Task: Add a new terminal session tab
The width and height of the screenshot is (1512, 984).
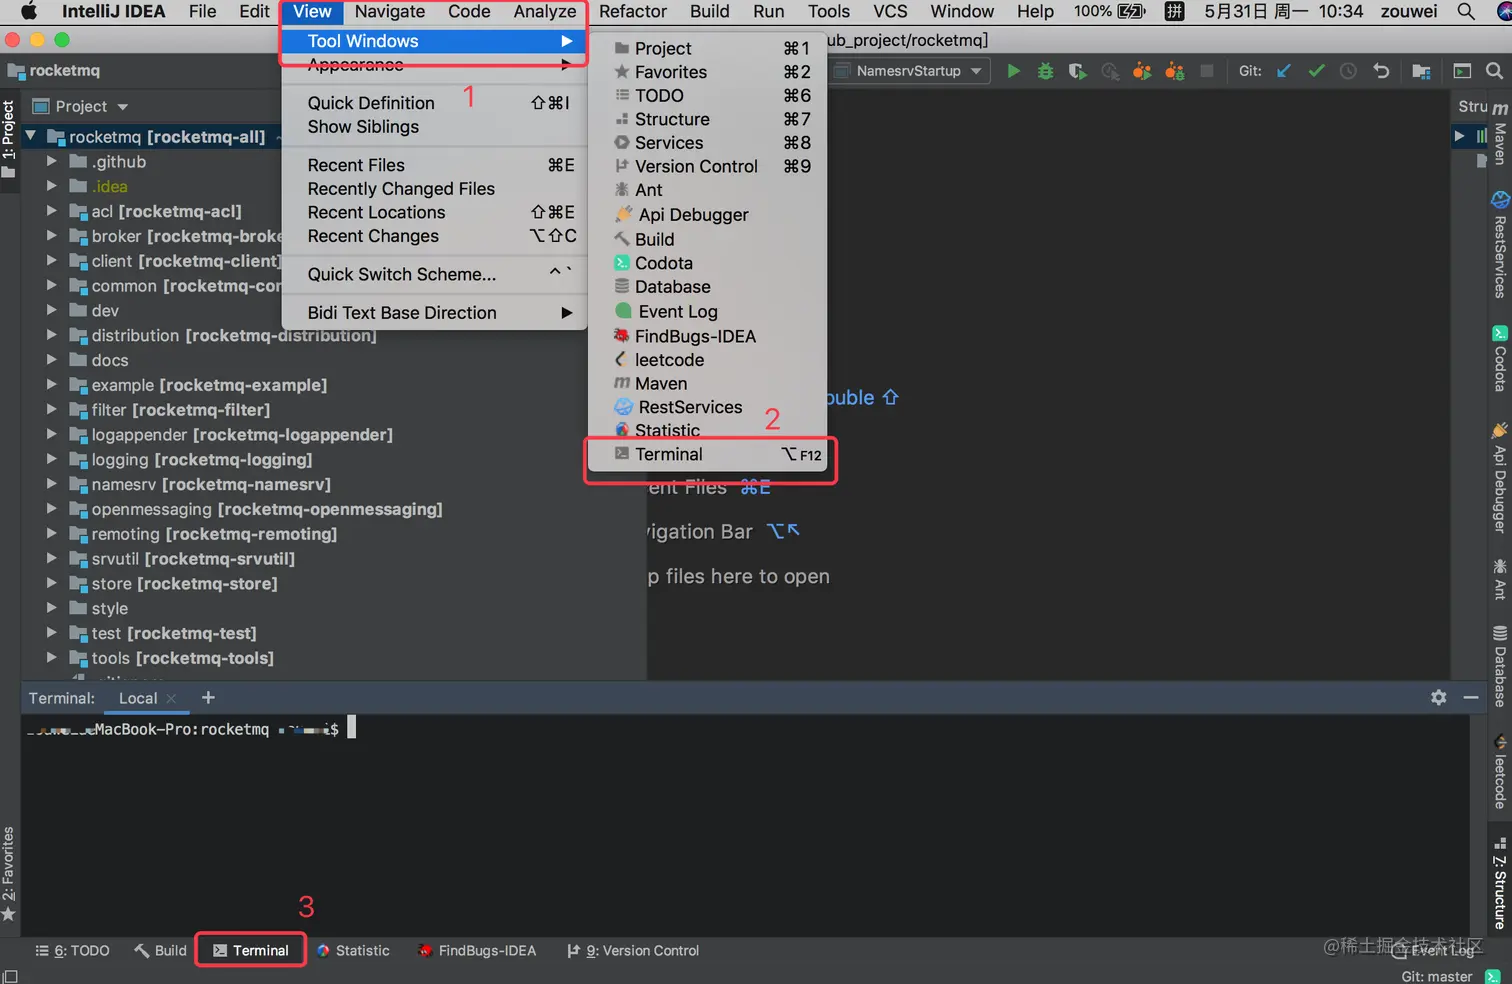Action: pos(208,698)
